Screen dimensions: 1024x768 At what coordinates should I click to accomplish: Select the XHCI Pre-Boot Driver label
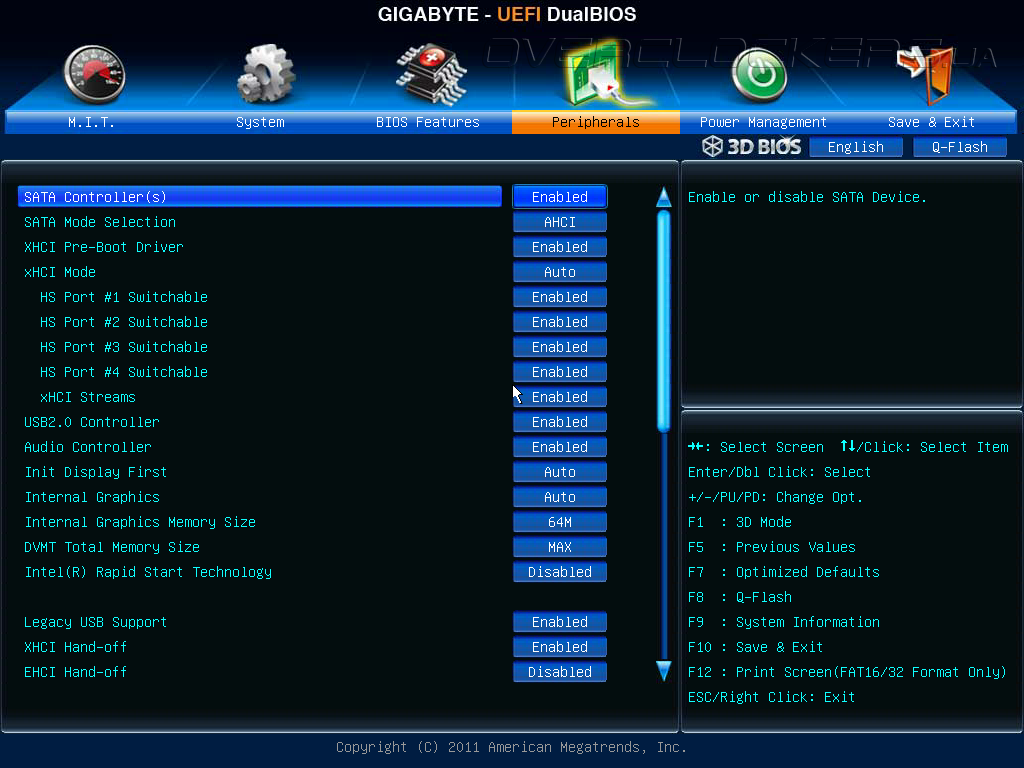click(104, 247)
